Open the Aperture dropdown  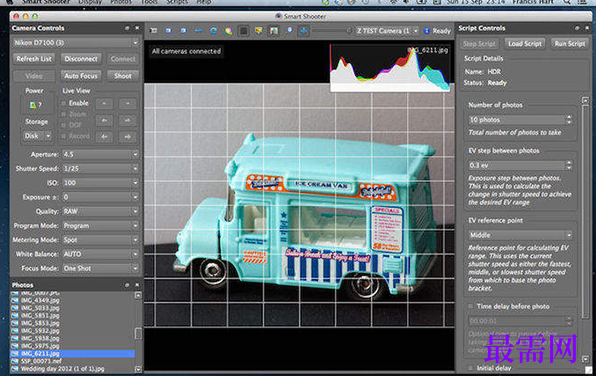click(x=101, y=155)
